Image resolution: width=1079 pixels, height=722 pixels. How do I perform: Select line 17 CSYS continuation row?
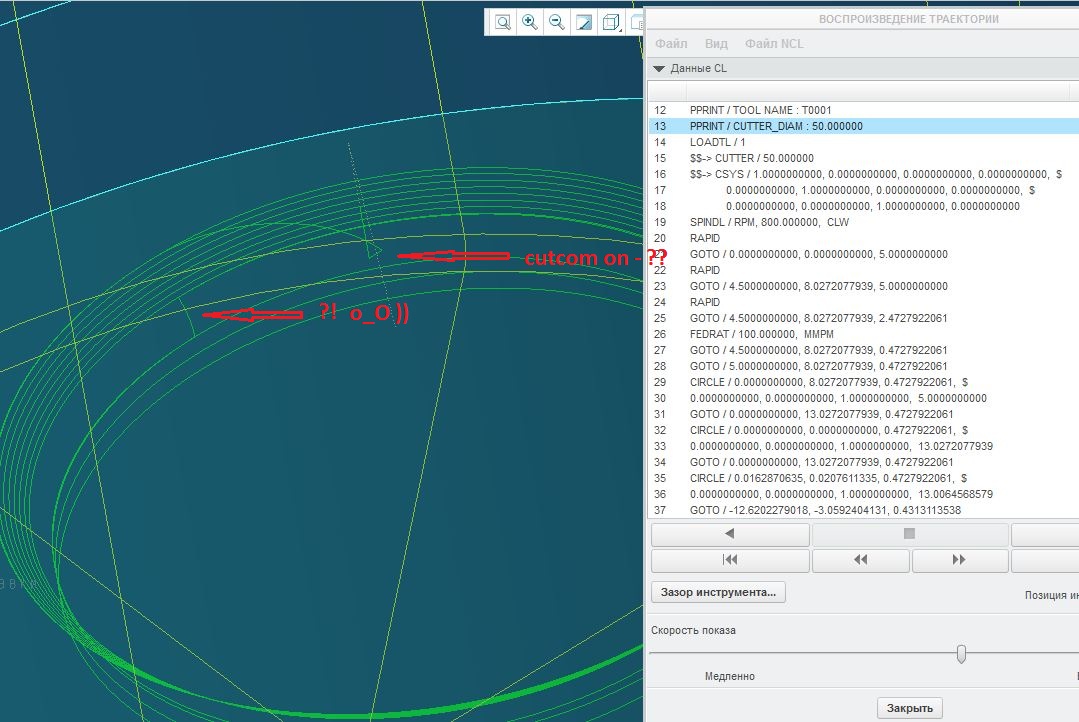point(864,190)
